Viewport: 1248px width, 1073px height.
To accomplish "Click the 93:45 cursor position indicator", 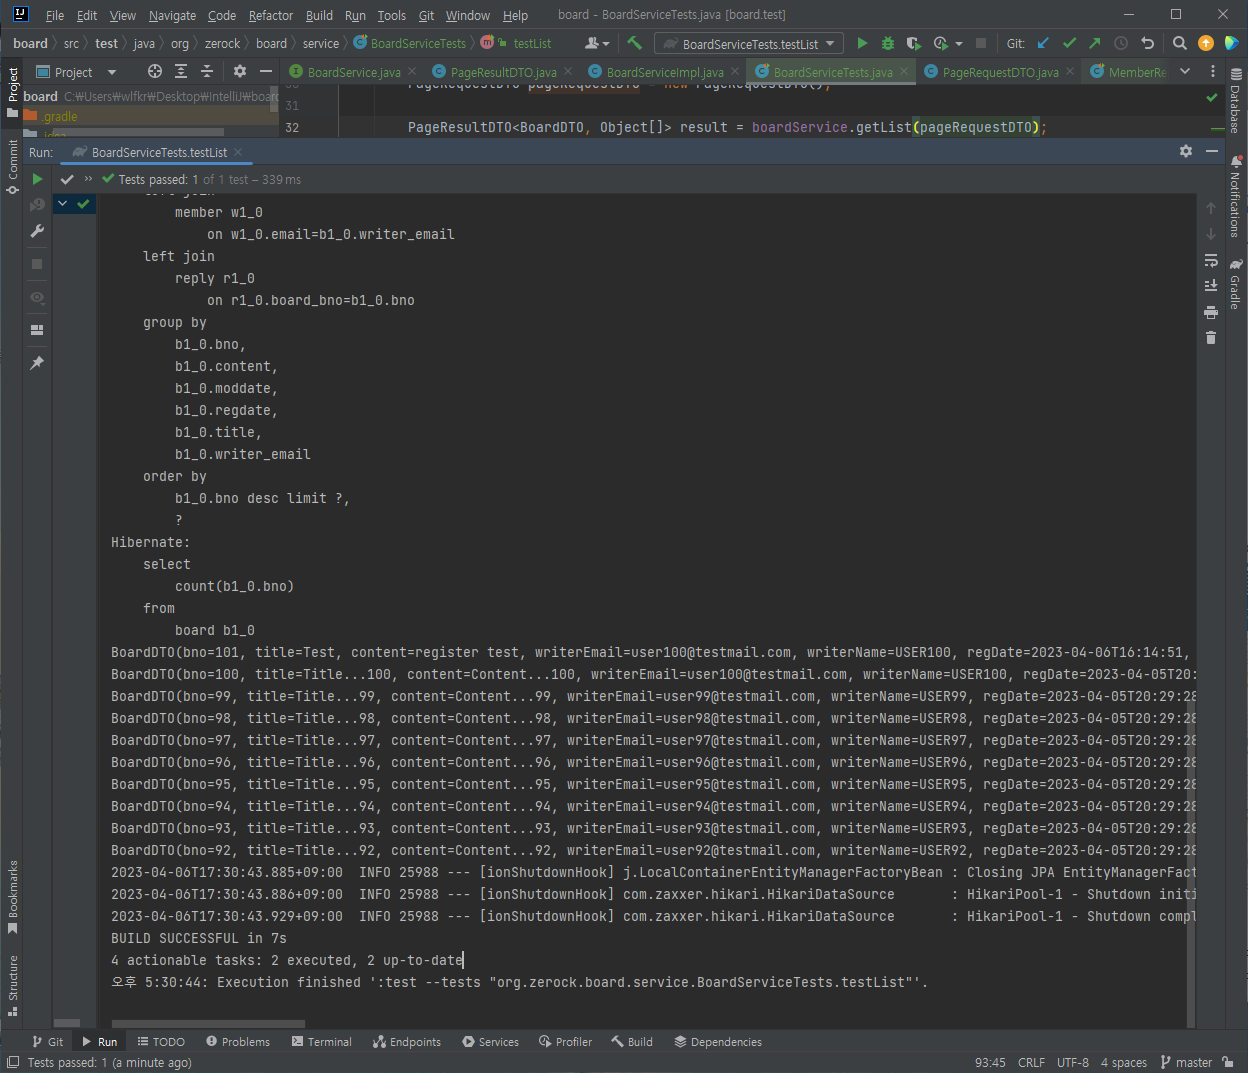I will point(990,1062).
